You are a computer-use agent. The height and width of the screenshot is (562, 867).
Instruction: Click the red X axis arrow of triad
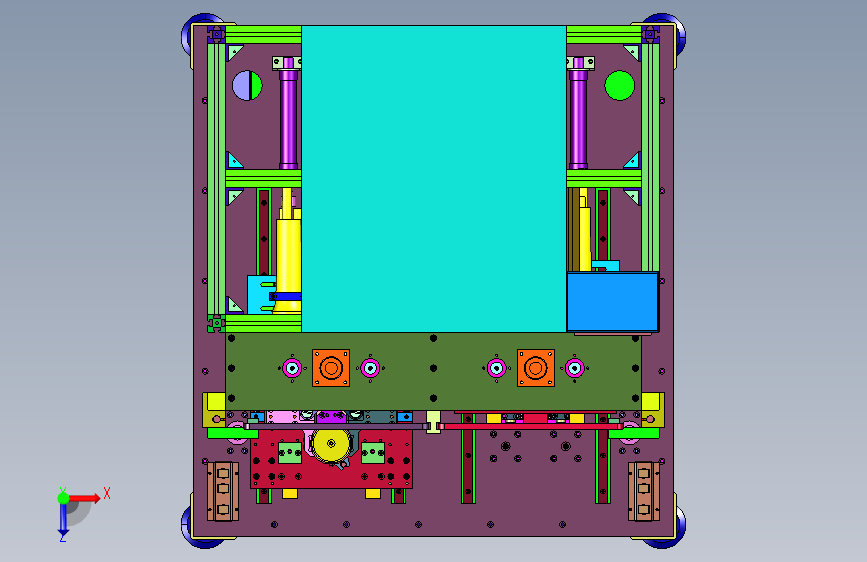(x=85, y=498)
